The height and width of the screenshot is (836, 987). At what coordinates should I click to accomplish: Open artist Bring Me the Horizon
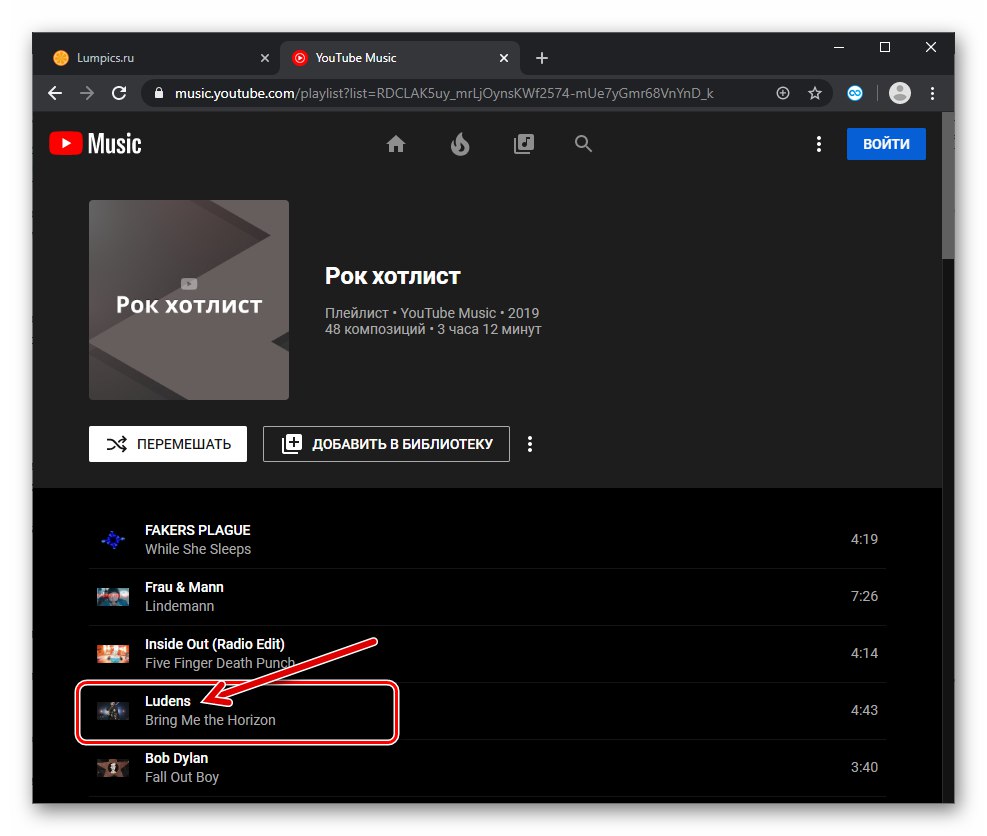click(x=210, y=720)
